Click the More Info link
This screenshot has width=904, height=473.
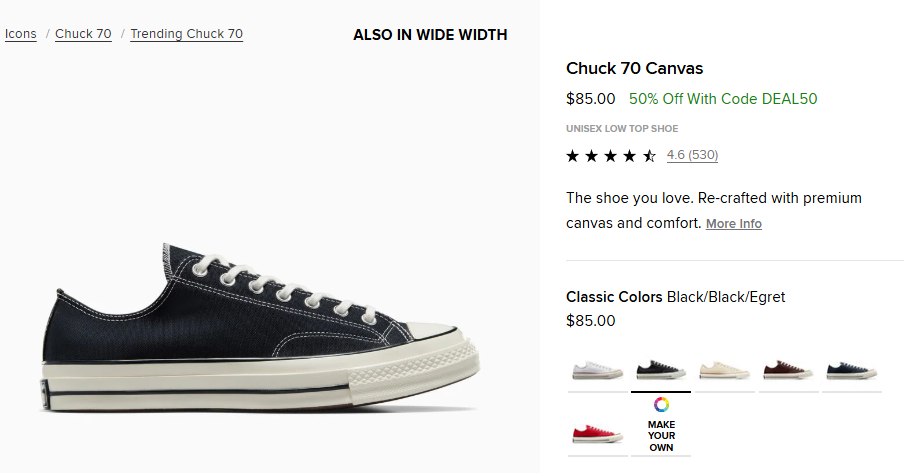733,224
